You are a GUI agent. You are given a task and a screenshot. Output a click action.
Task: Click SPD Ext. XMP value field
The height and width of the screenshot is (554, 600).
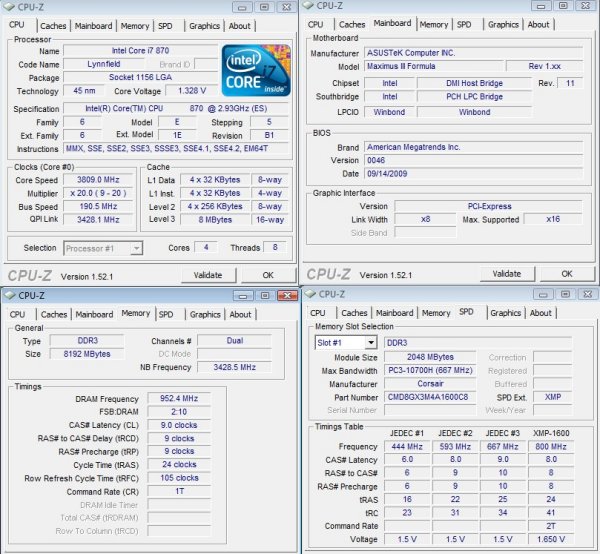point(553,397)
